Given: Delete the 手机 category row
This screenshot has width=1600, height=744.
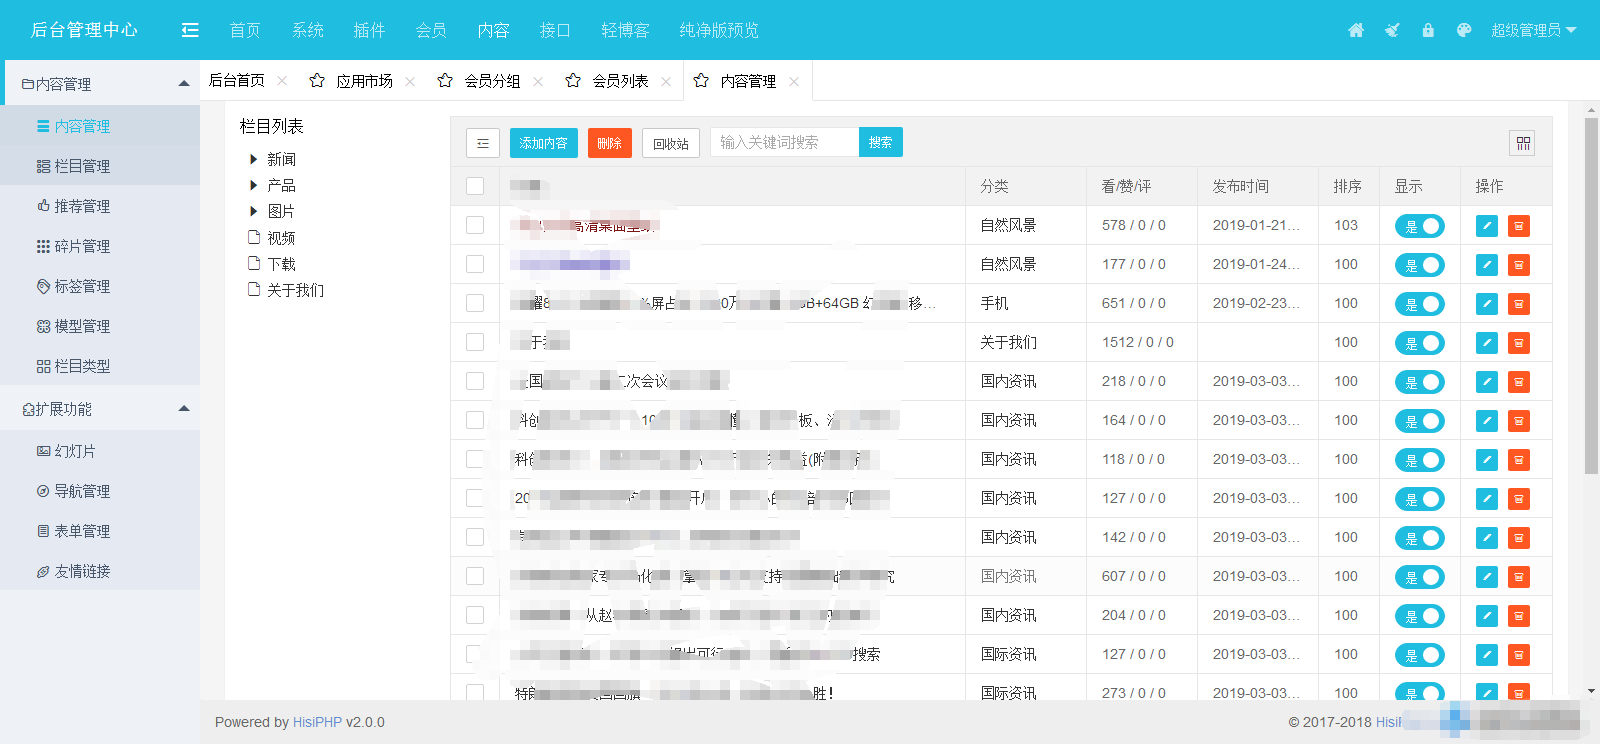Looking at the screenshot, I should (1519, 304).
